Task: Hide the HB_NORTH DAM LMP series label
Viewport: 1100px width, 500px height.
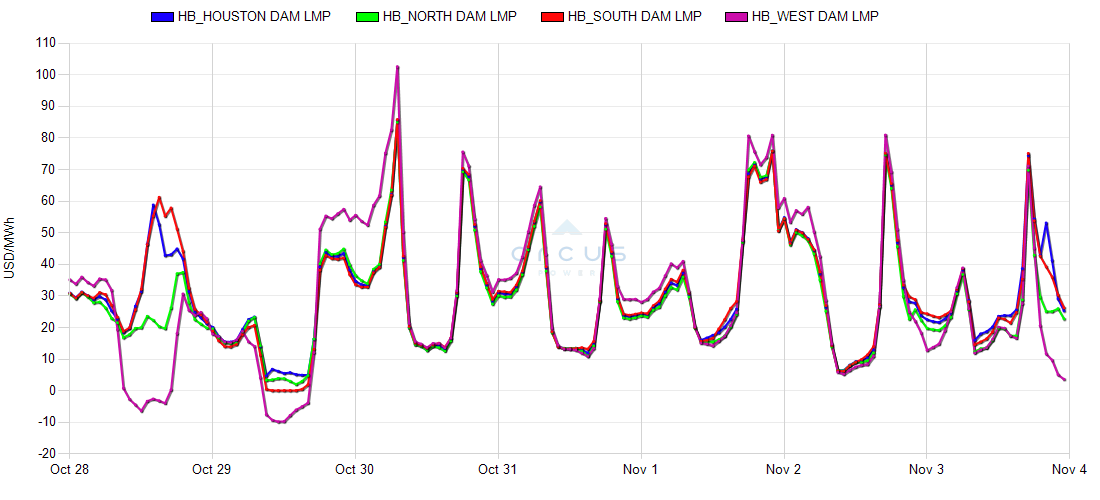Action: (450, 17)
